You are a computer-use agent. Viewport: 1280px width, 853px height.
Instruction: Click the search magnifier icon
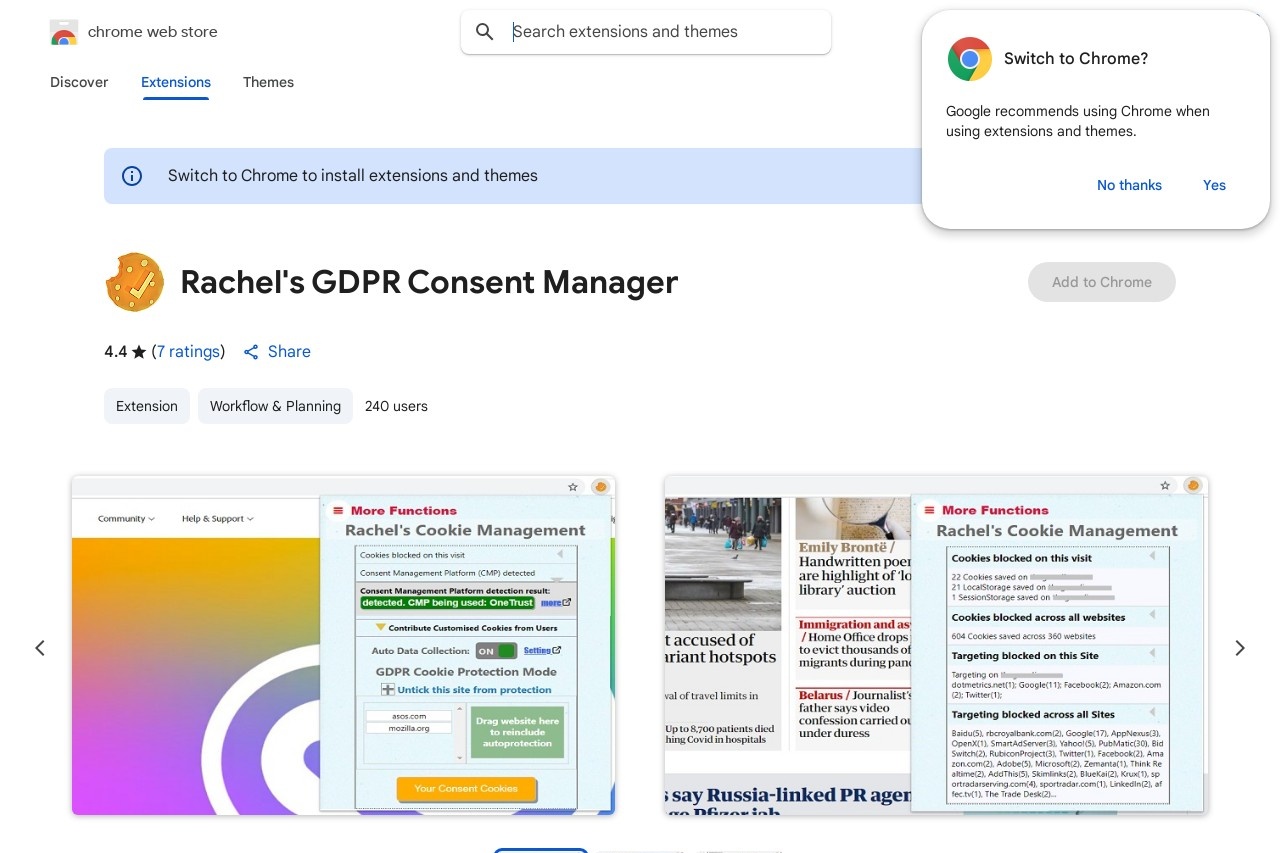(x=485, y=32)
